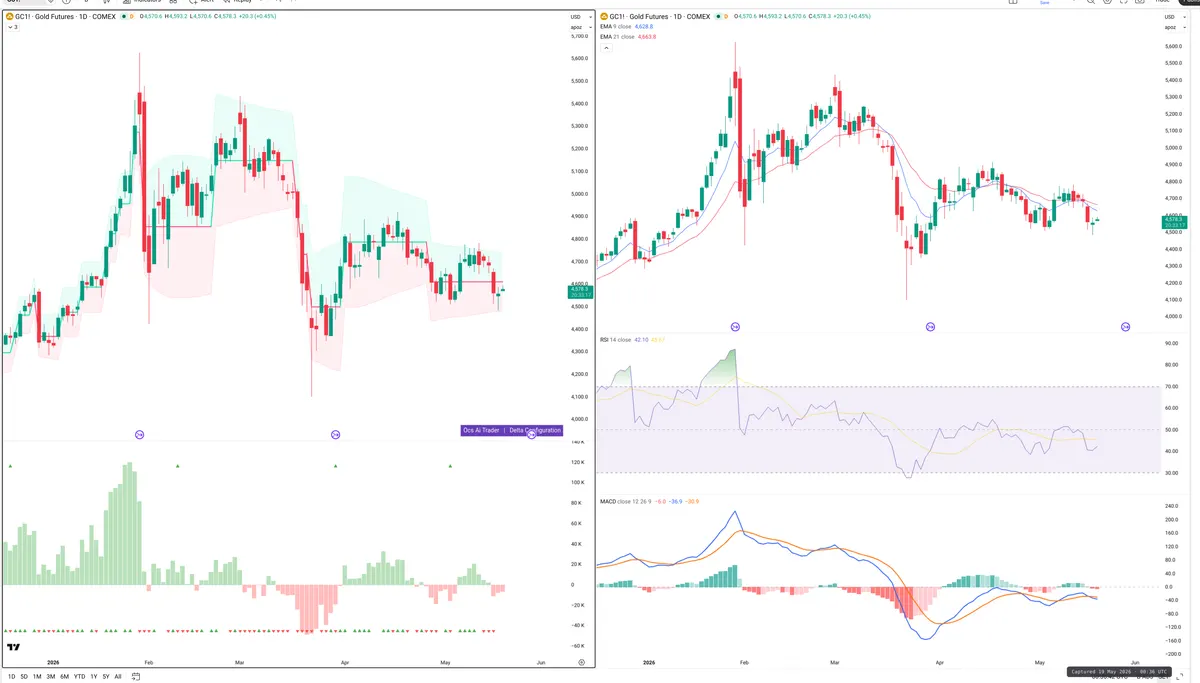Expand the collapsed 3 indicators legend
This screenshot has width=1200, height=683.
[13, 27]
